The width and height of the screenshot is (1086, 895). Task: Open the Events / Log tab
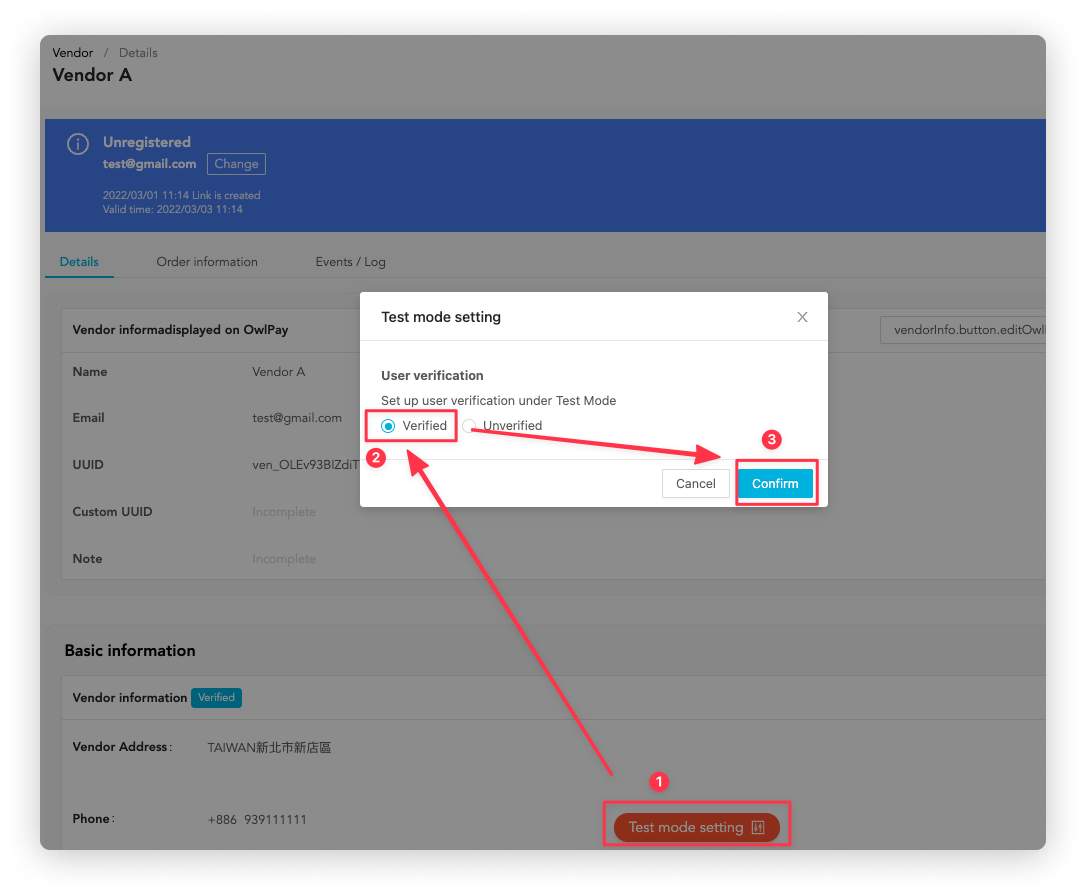coord(350,262)
